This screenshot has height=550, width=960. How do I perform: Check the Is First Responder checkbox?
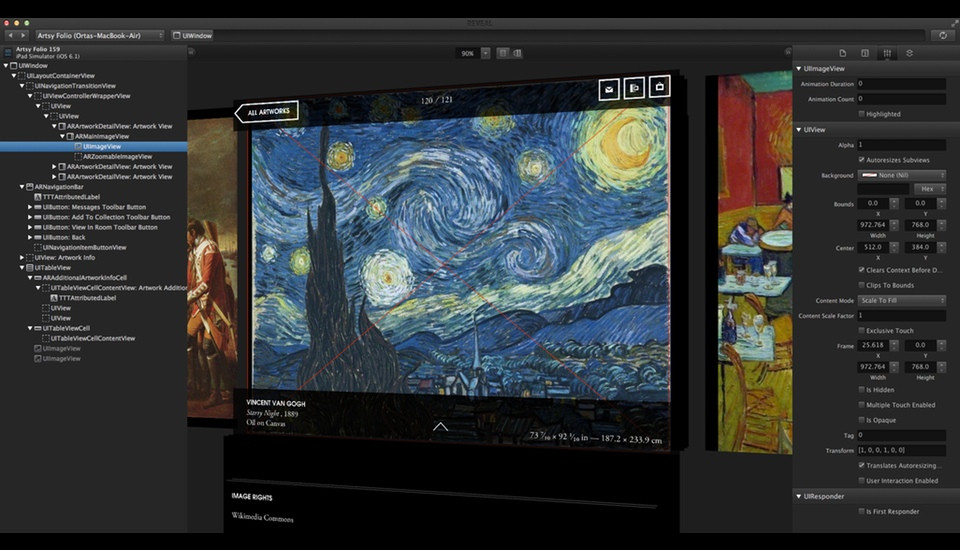(861, 511)
